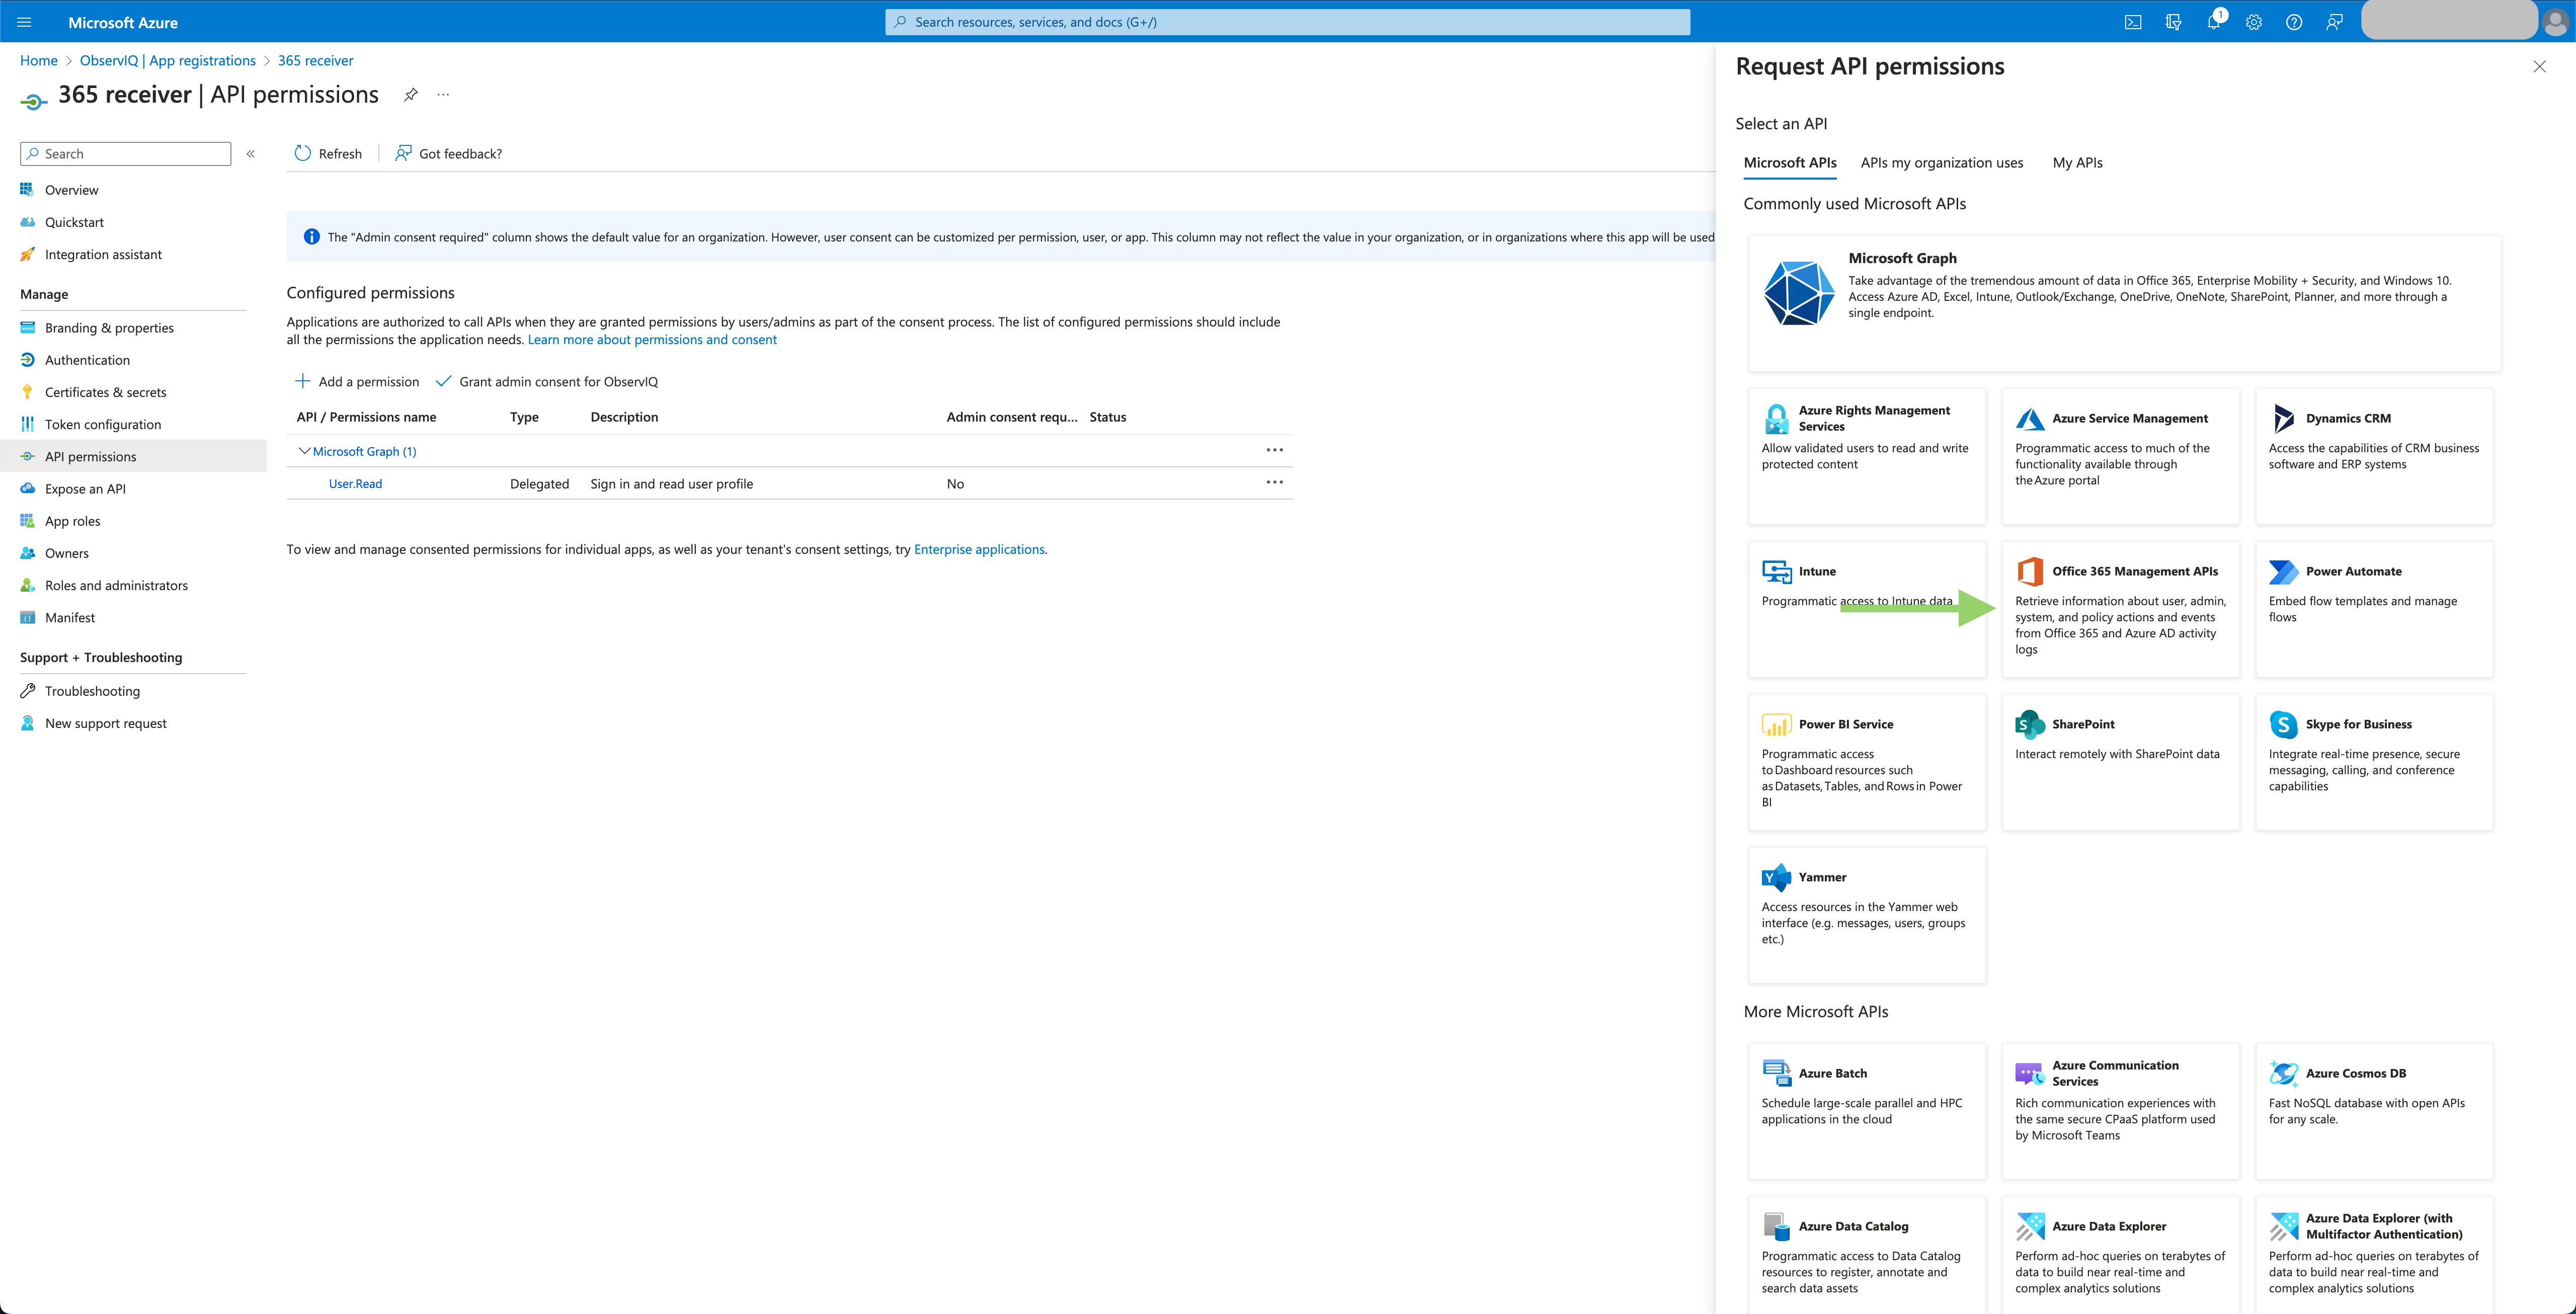Click the help question mark icon
The image size is (2576, 1314).
coord(2294,21)
